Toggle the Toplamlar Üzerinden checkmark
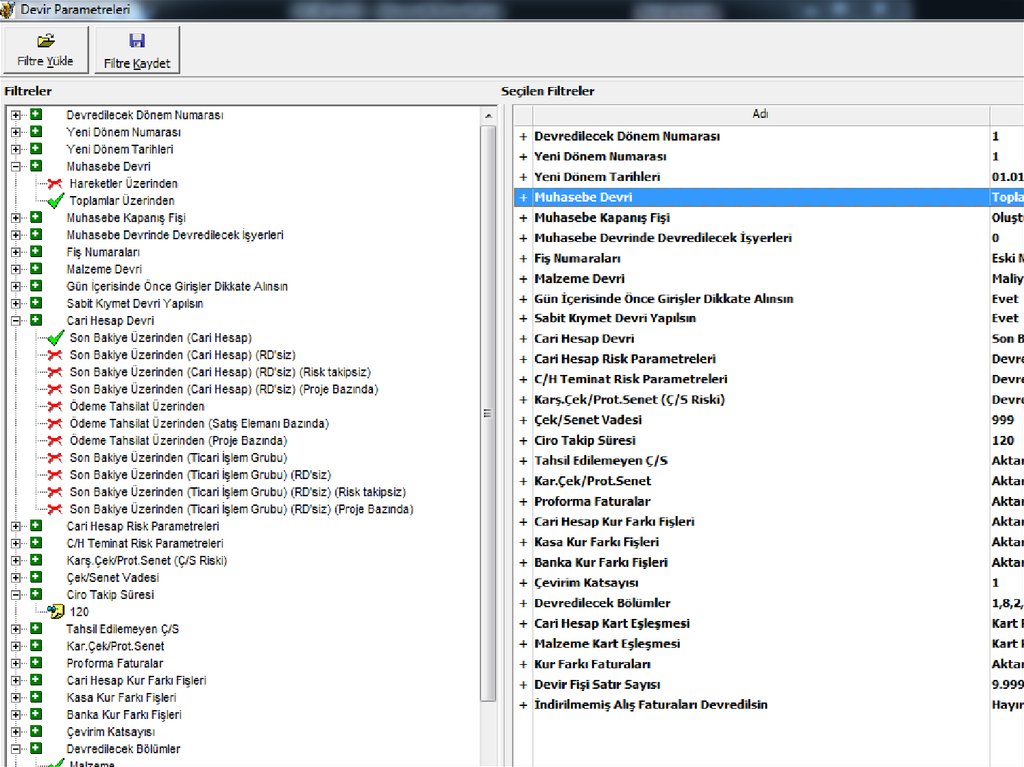The height and width of the screenshot is (767, 1024). (x=56, y=201)
